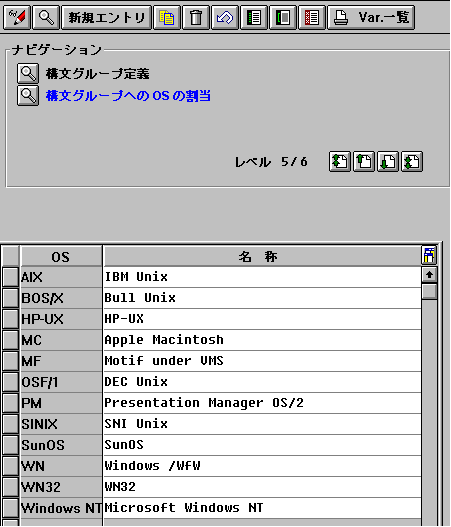Select the row marker for SunOS

[x=10, y=445]
